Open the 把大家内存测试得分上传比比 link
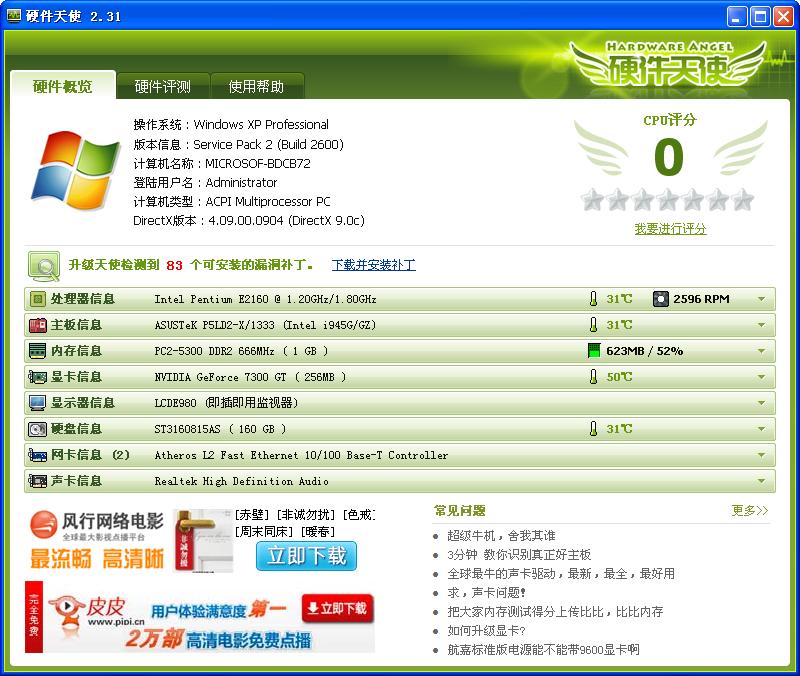The height and width of the screenshot is (676, 800). (555, 611)
